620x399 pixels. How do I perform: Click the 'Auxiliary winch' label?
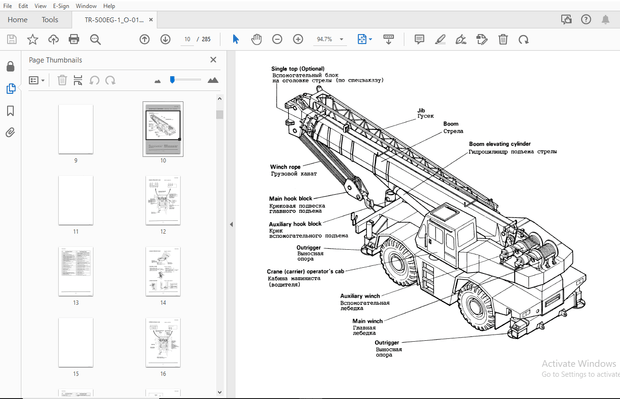coord(360,296)
